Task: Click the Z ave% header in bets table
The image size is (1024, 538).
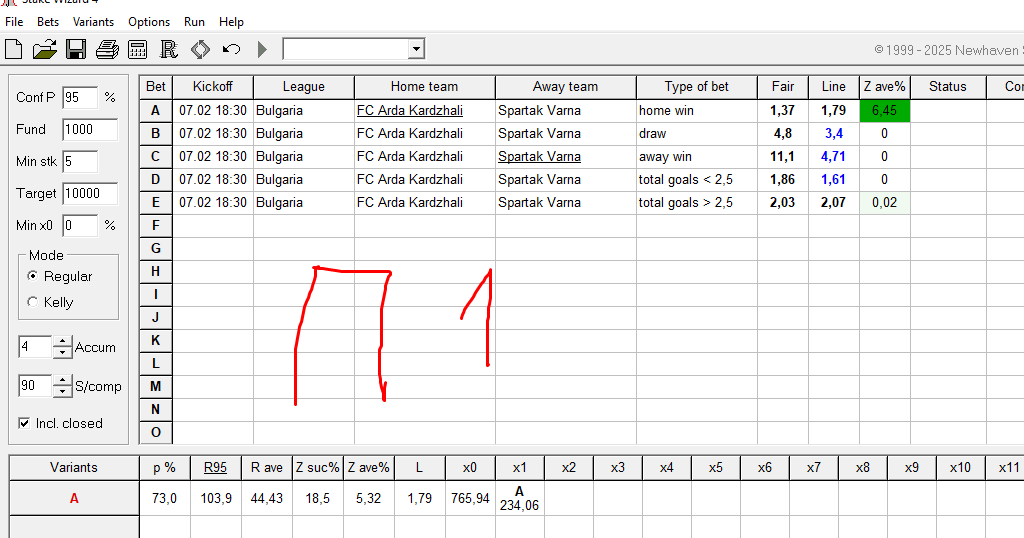Action: [885, 87]
